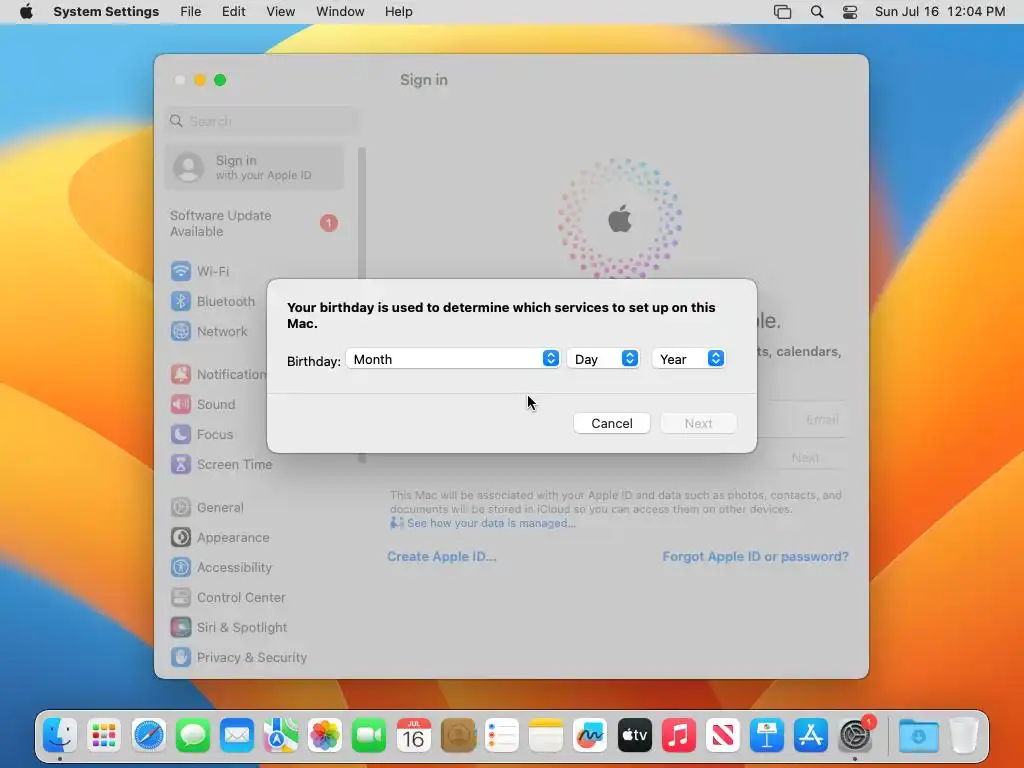Screen dimensions: 1024x768
Task: Open FaceTime from the Dock
Action: tap(369, 736)
